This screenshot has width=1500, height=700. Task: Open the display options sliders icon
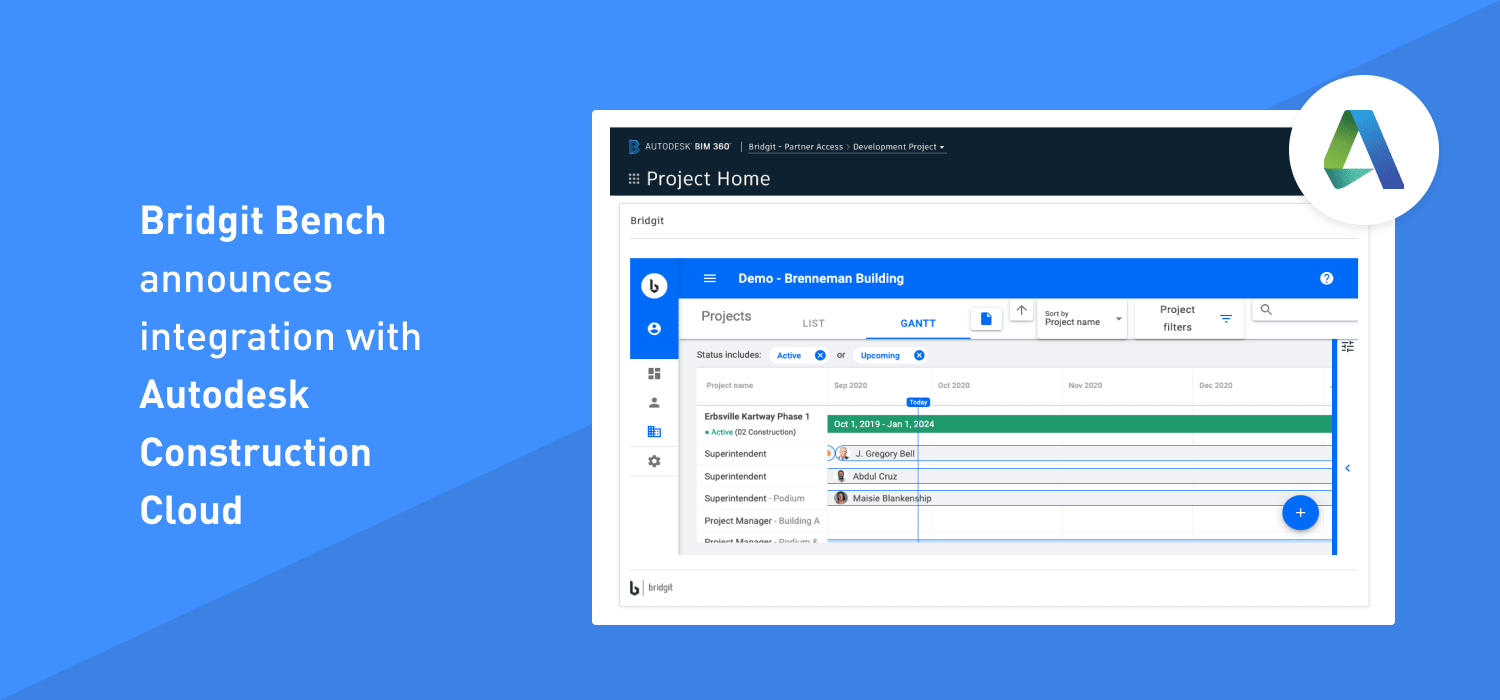pos(1348,346)
